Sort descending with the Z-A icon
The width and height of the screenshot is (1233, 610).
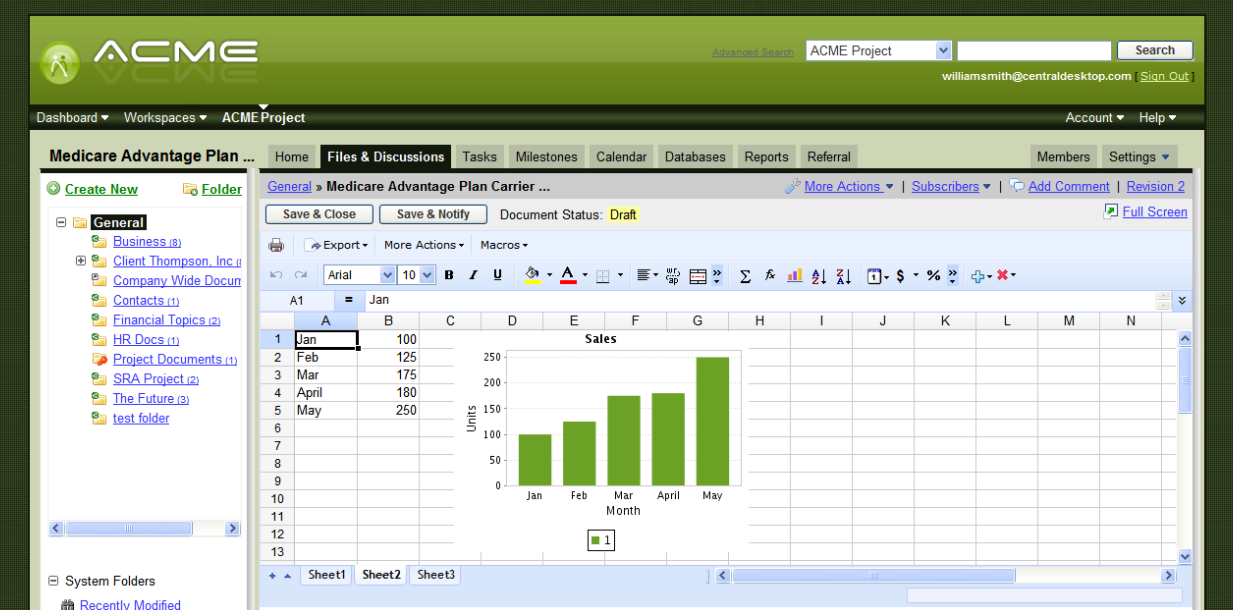point(842,275)
